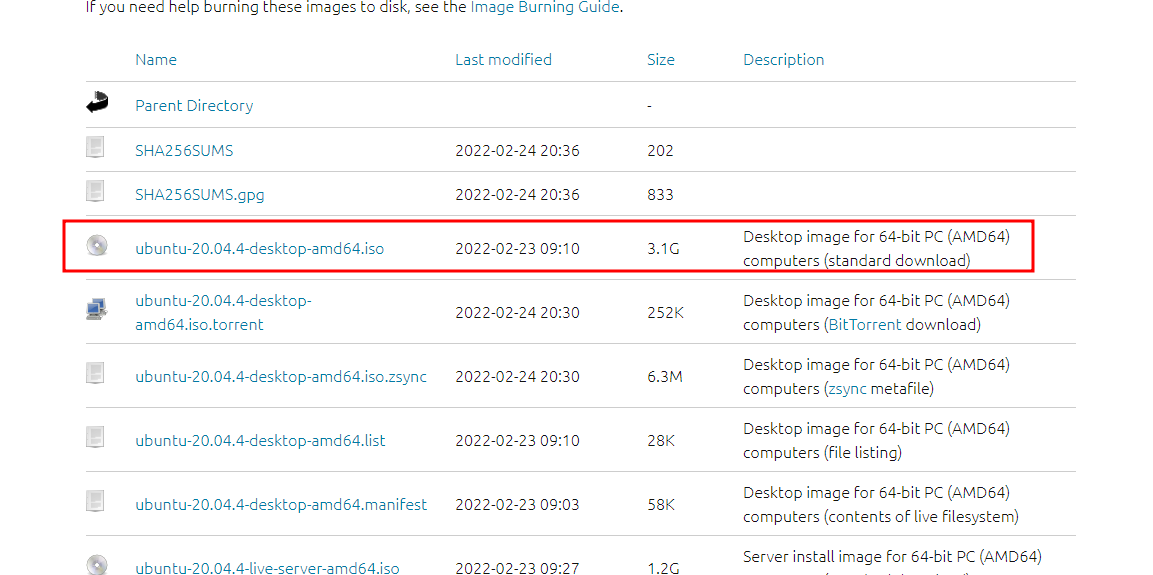Download the ubuntu-20.04.4-desktop-amd64.iso.torrent file
Screen dimensions: 1153x575
(224, 312)
